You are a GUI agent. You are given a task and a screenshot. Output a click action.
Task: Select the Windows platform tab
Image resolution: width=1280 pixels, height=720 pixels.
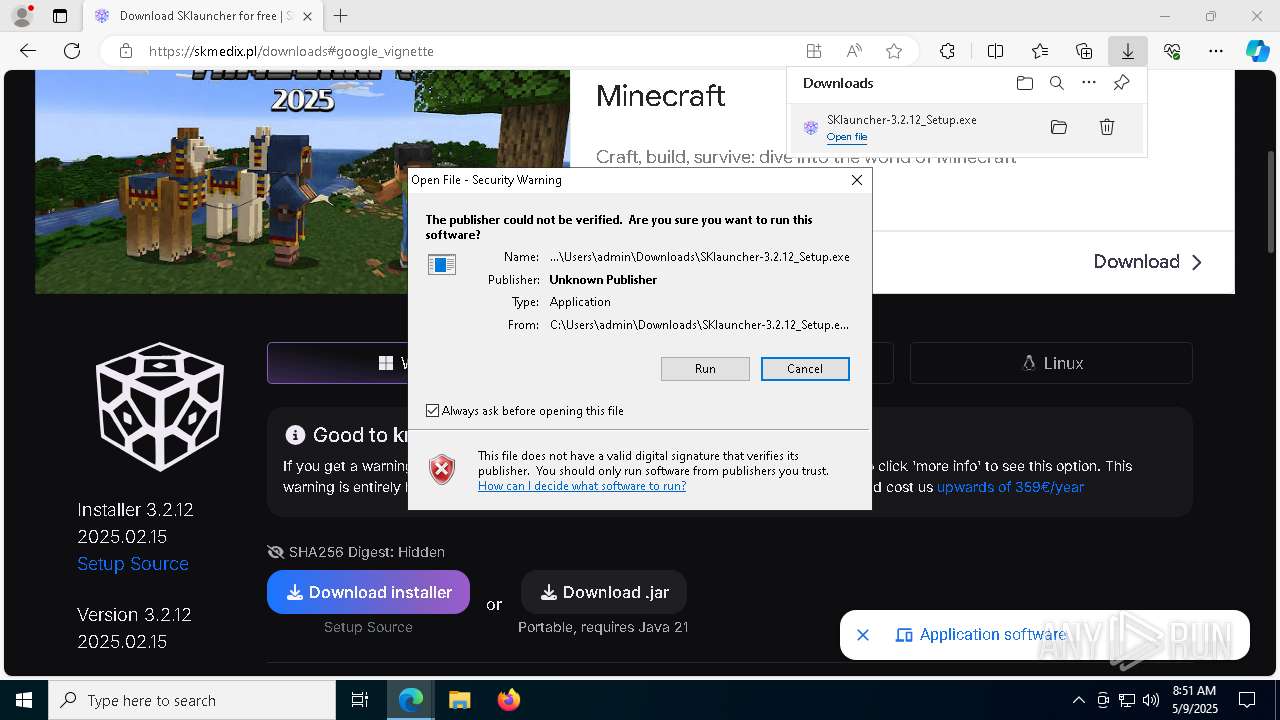tap(337, 363)
